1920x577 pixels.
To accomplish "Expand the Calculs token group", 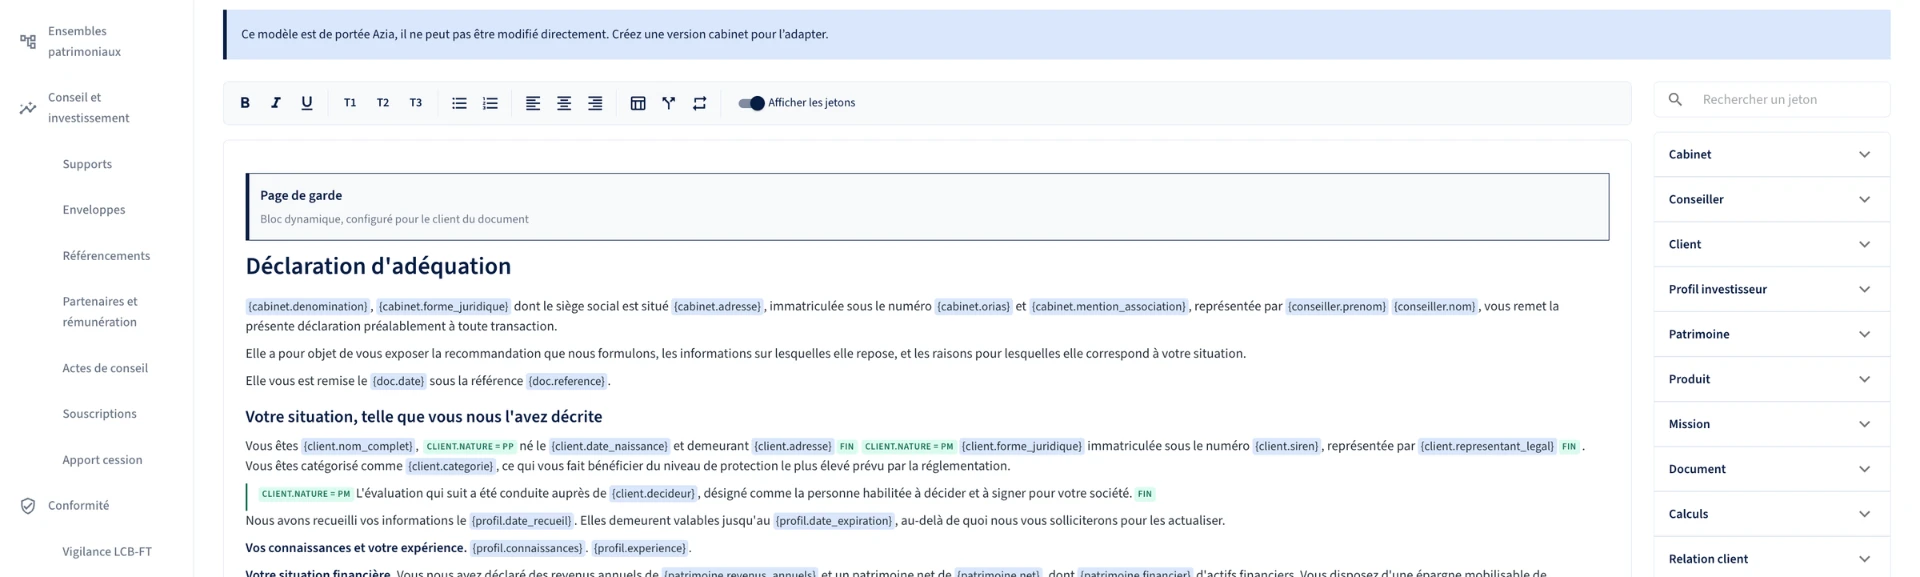I will point(1771,514).
